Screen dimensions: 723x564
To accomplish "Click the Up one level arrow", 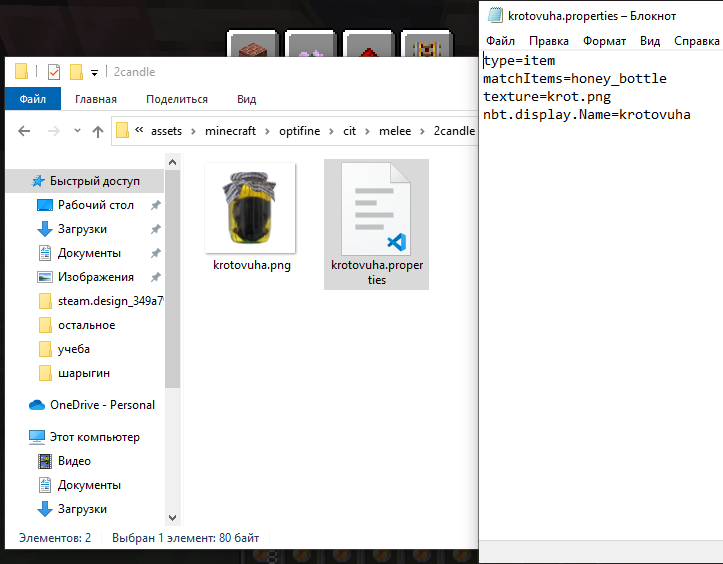I will coord(98,131).
